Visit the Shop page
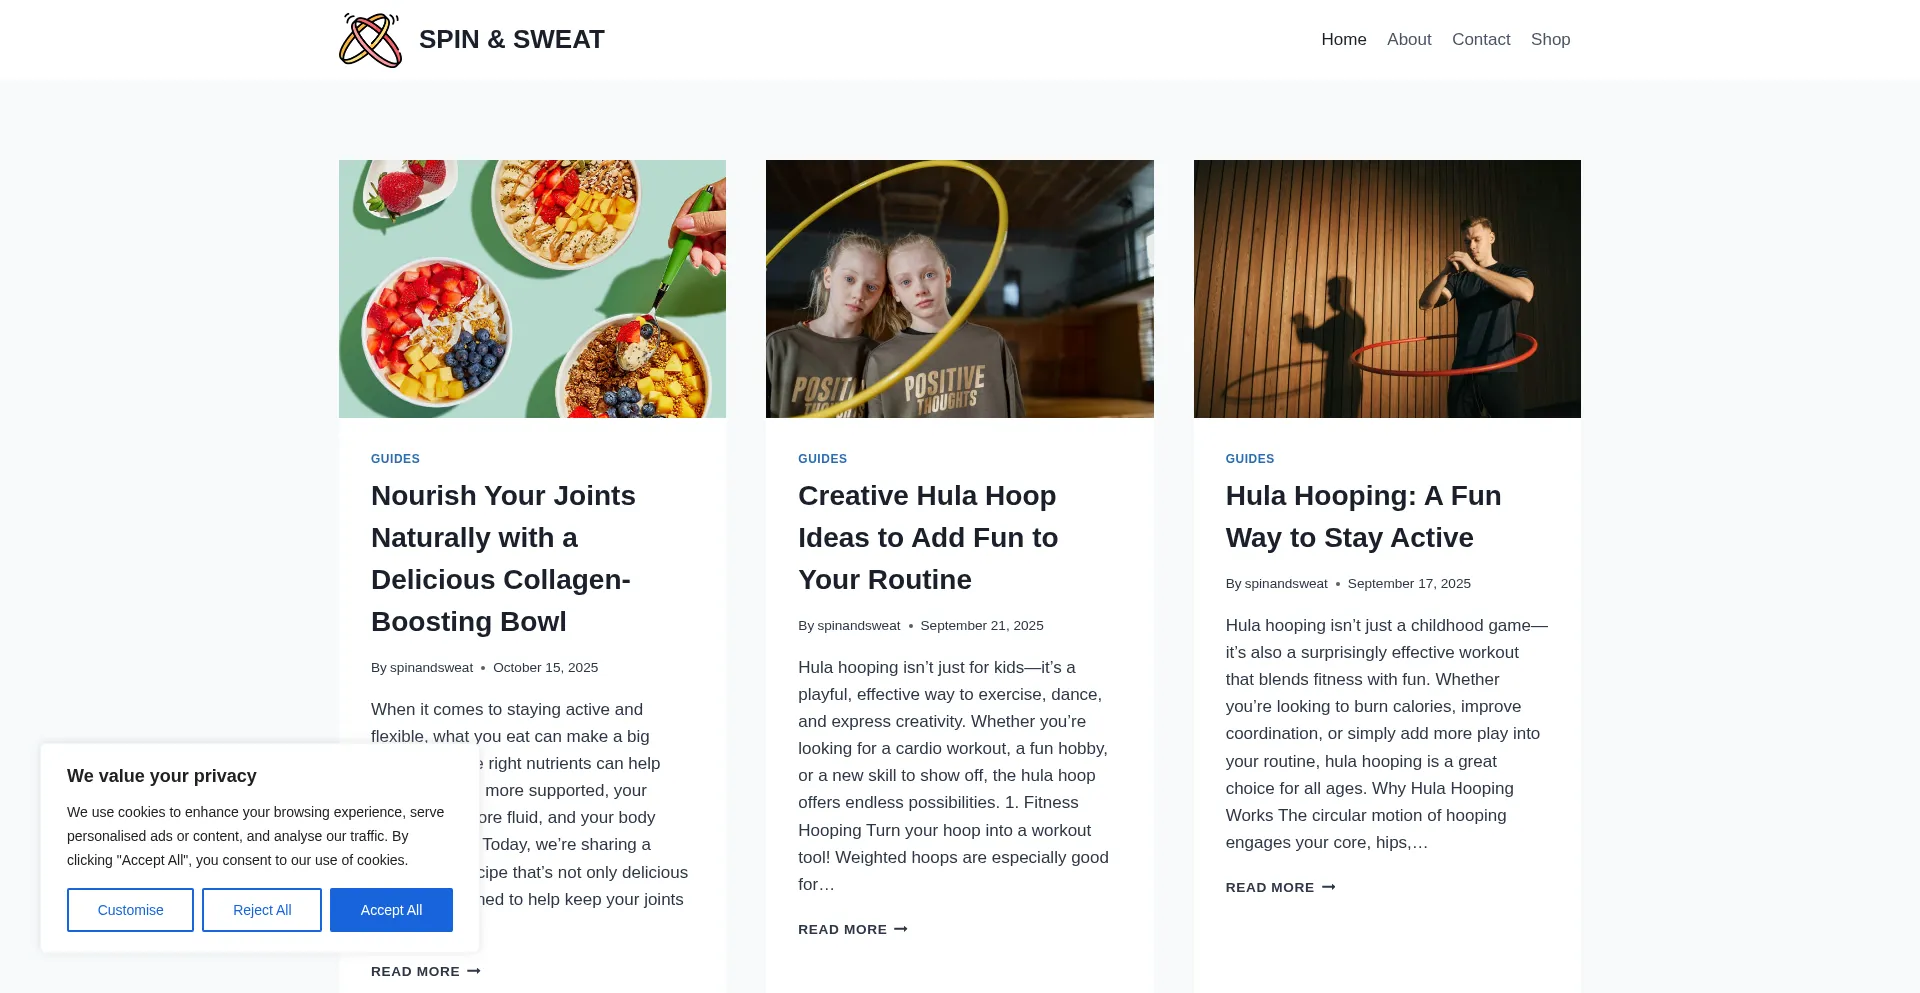 coord(1550,40)
